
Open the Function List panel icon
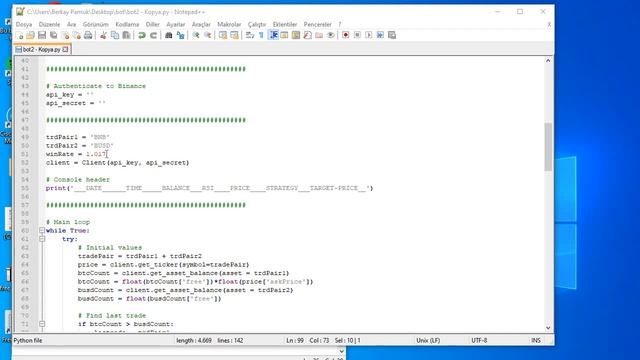click(307, 36)
